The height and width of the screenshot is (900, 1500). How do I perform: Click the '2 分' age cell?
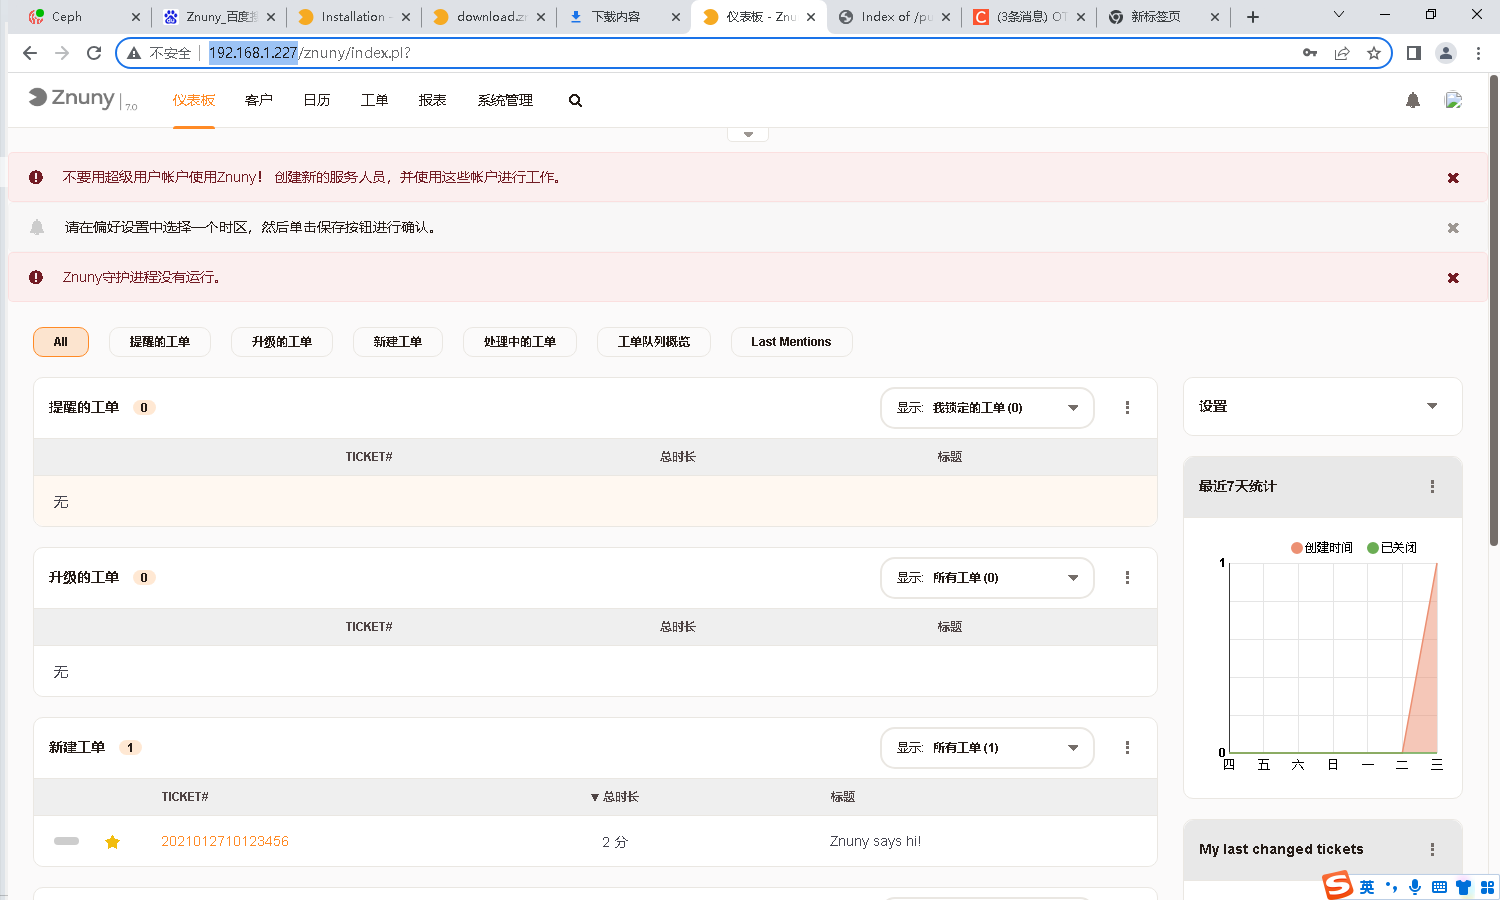pyautogui.click(x=615, y=842)
